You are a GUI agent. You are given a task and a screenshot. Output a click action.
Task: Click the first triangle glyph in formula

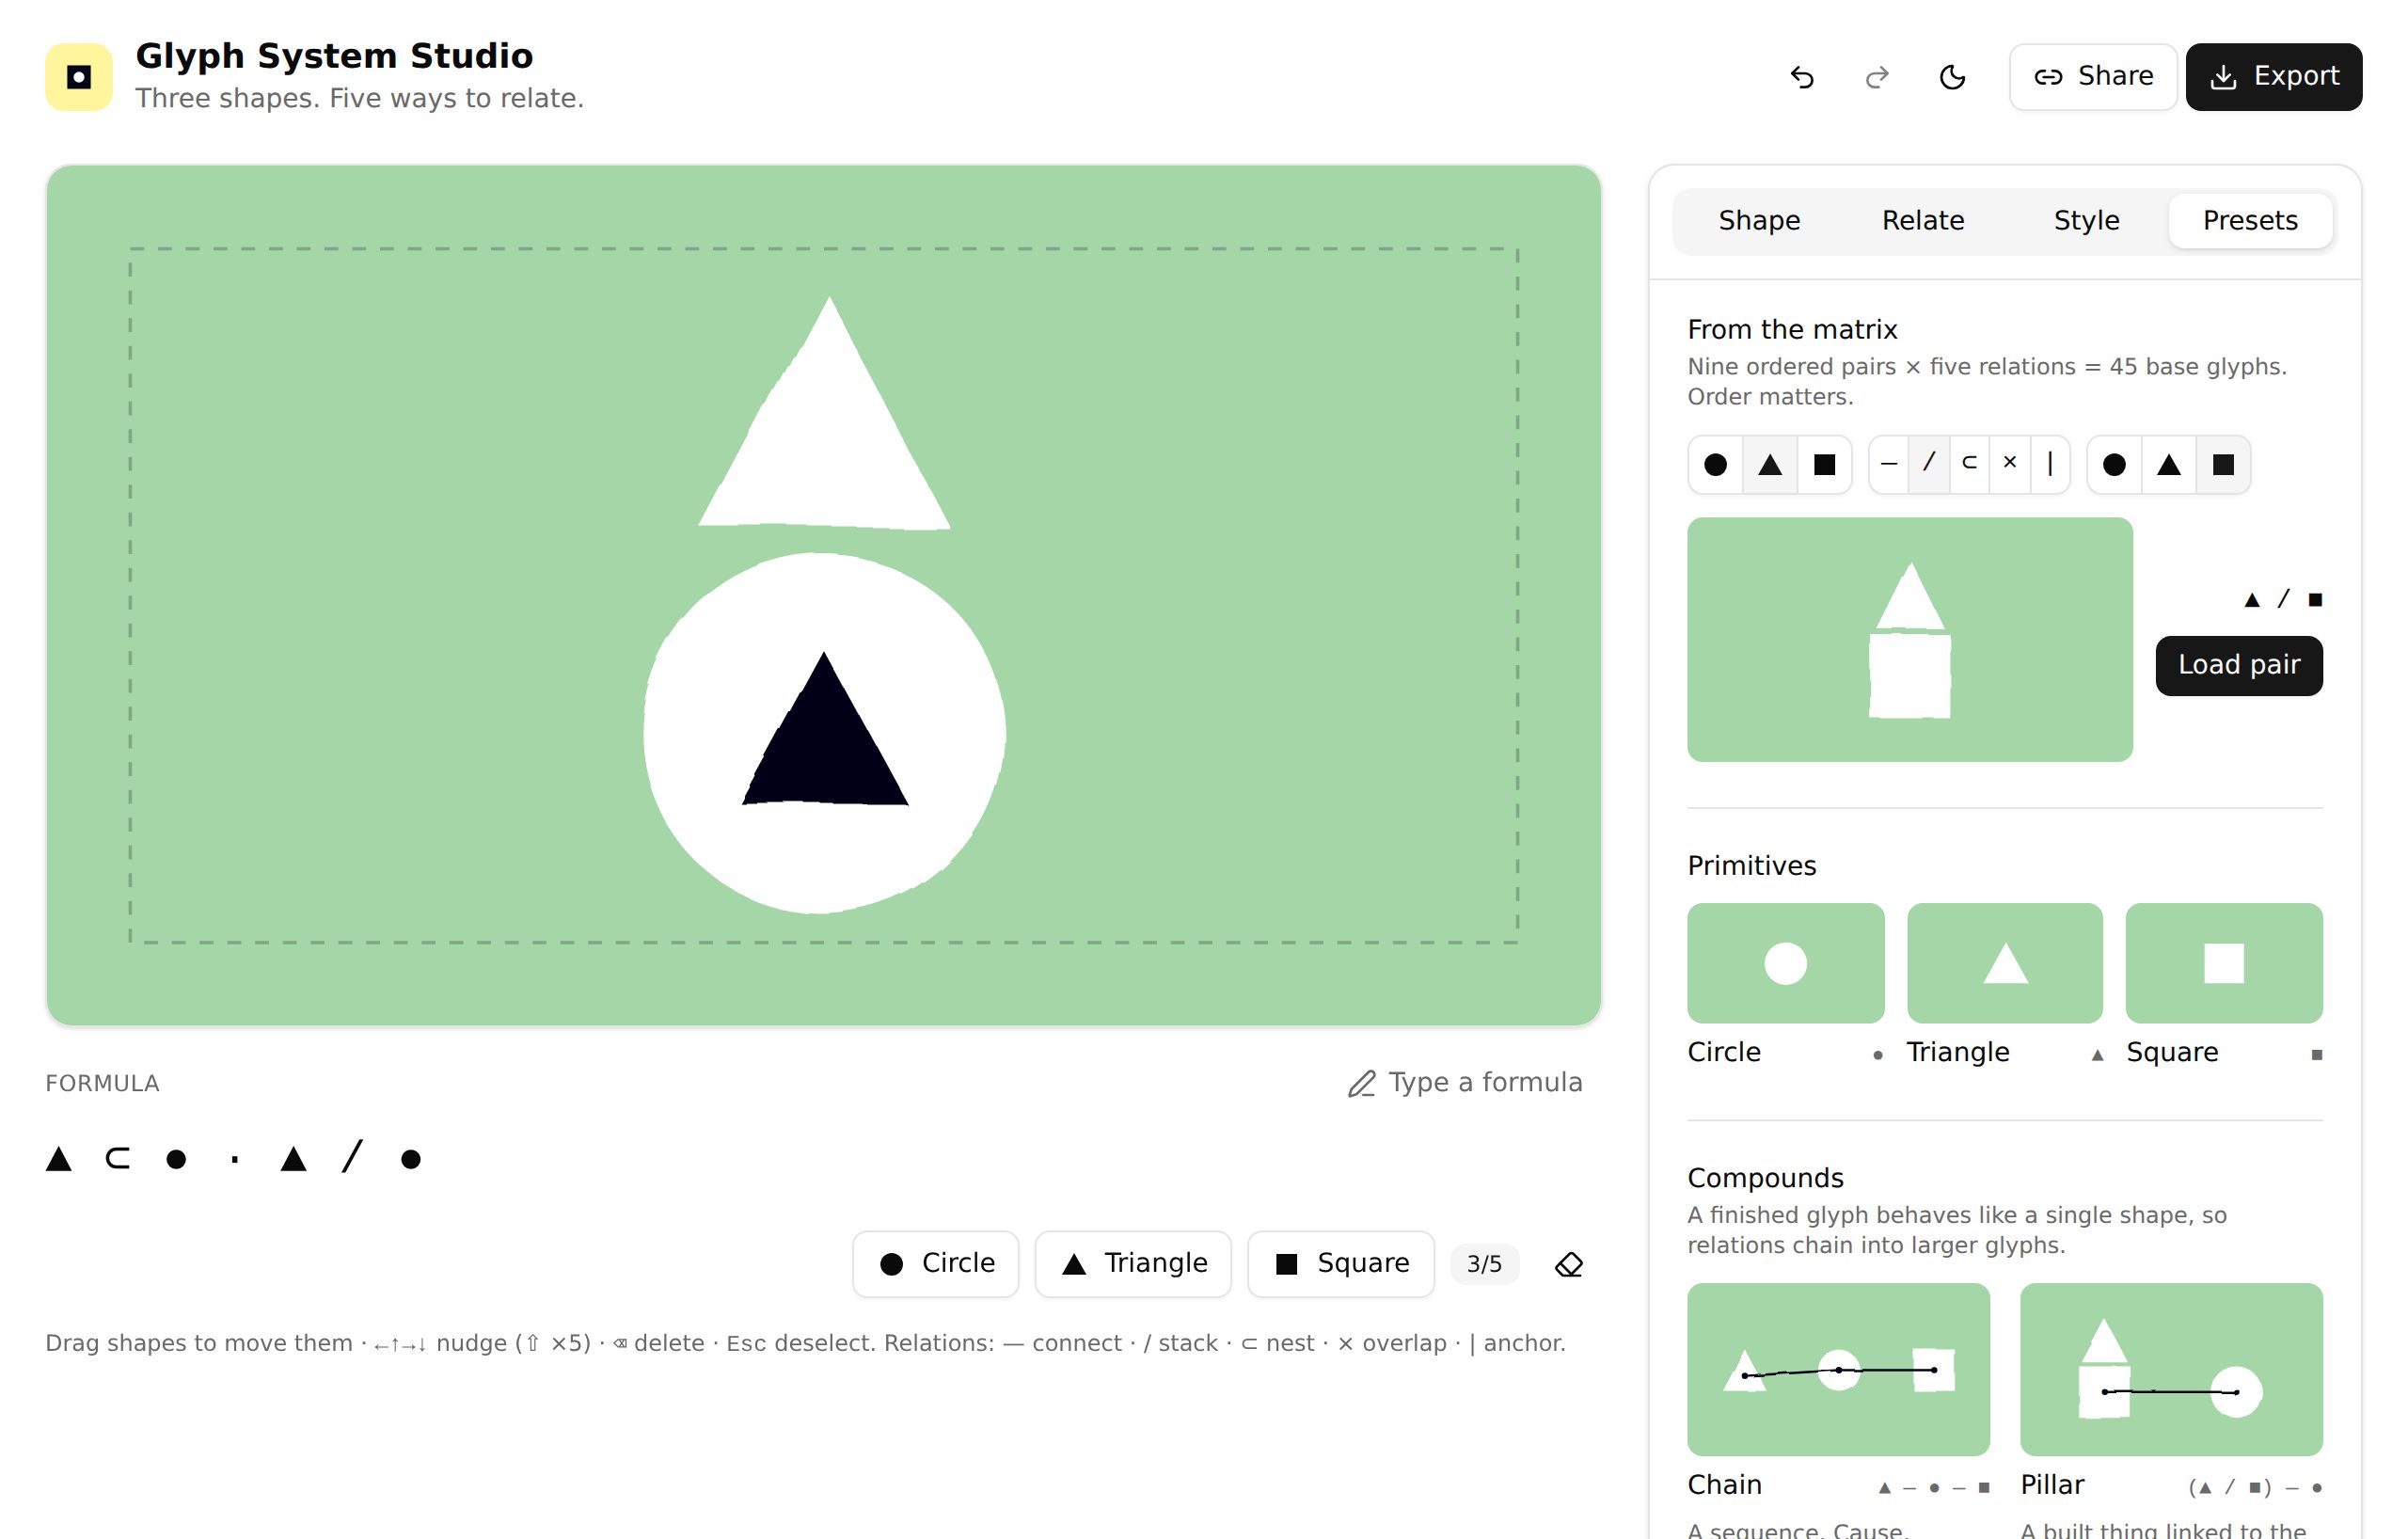[59, 1160]
